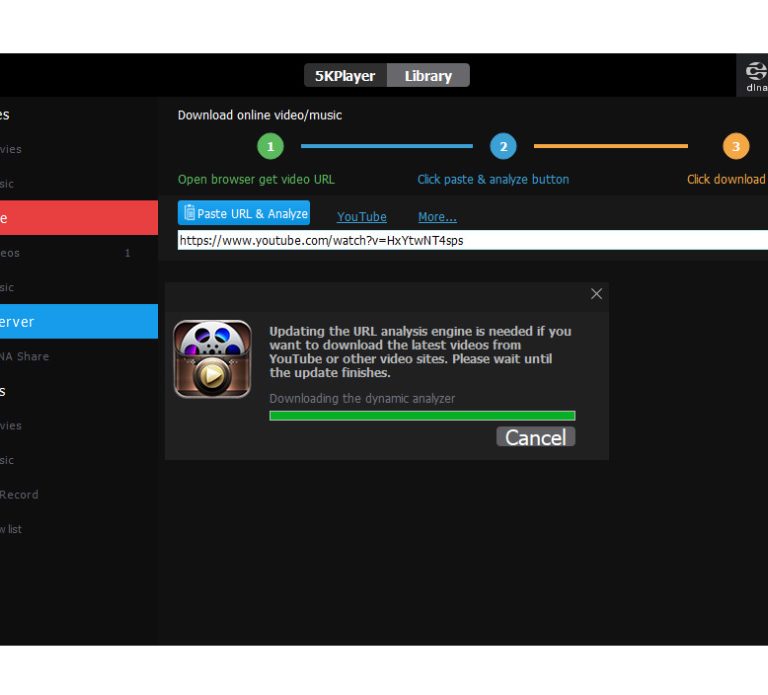Click the Paste URL & Analyze button
The height and width of the screenshot is (695, 768).
[244, 213]
